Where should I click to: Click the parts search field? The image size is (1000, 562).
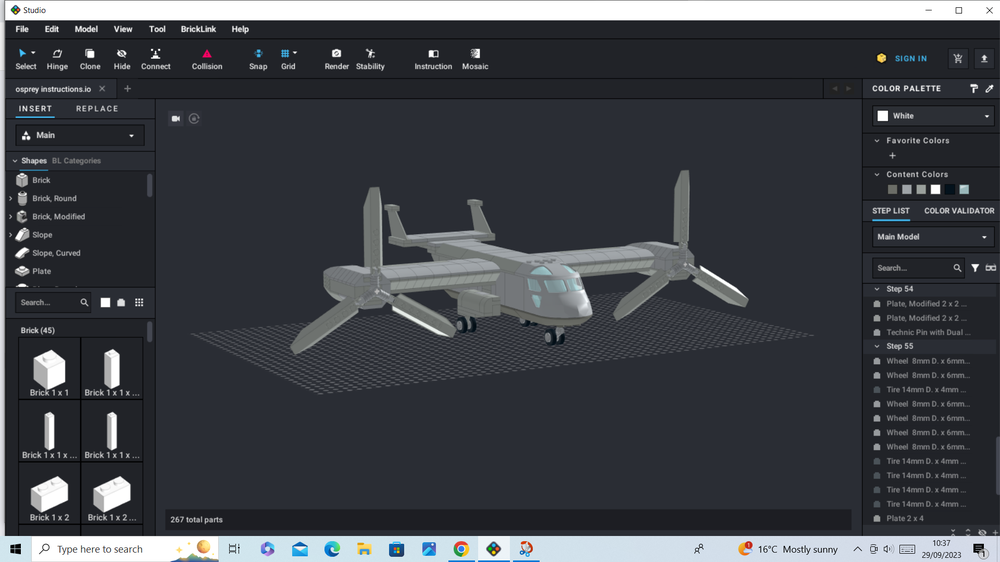point(54,302)
